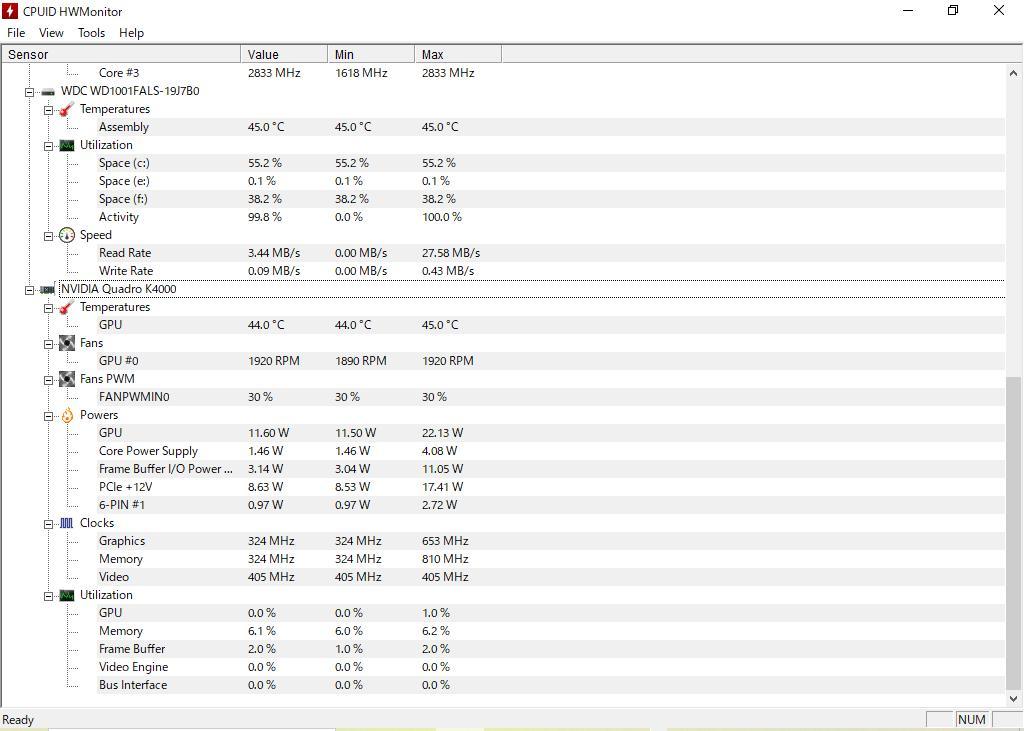This screenshot has height=731, width=1024.
Task: Click the Ready status bar text
Action: click(x=18, y=720)
